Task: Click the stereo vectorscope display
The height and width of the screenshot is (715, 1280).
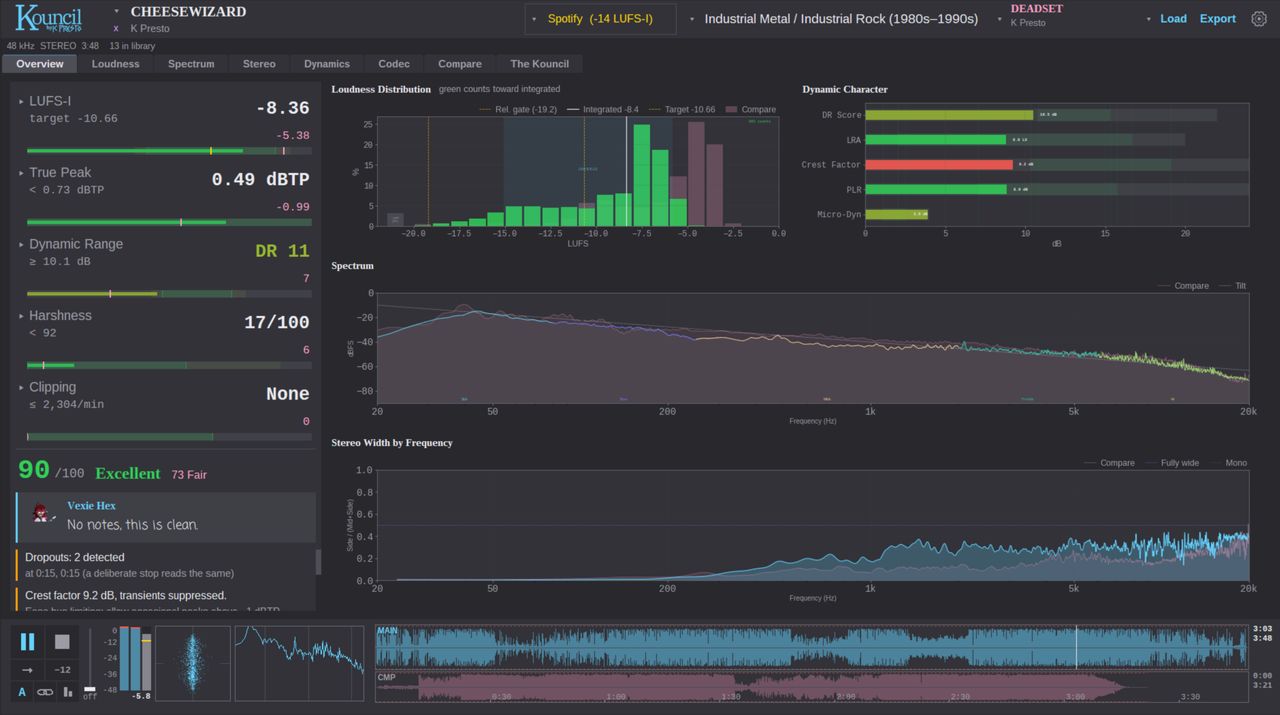Action: (193, 664)
